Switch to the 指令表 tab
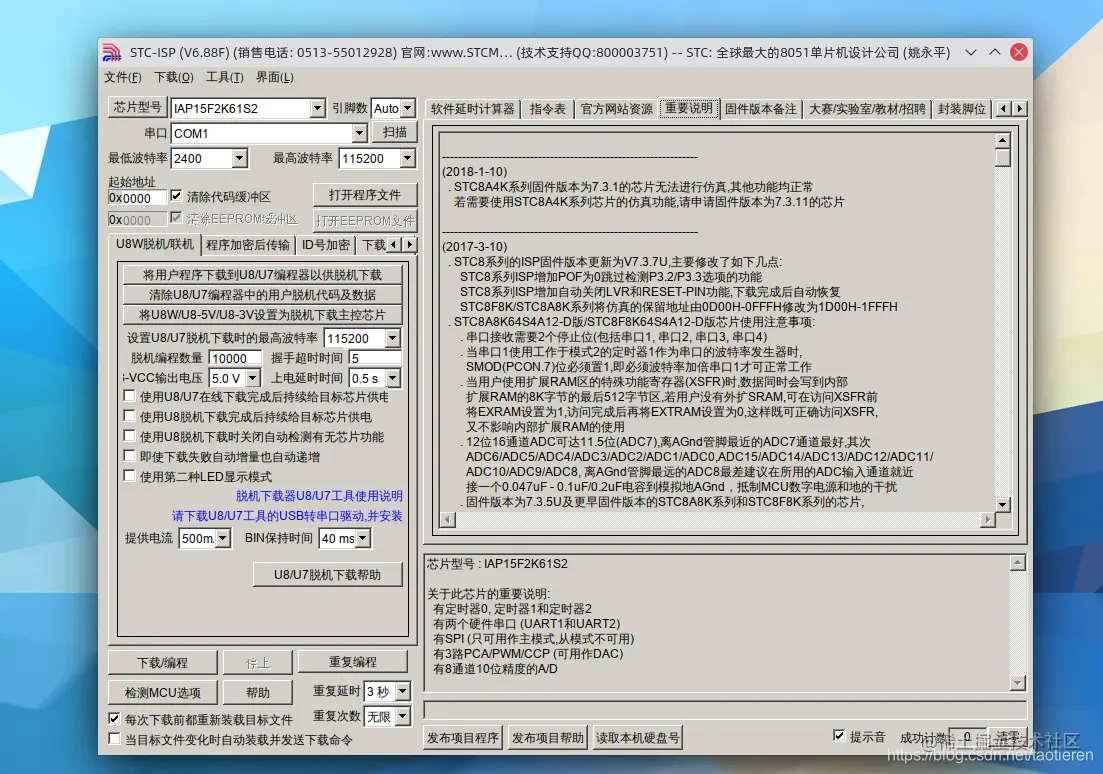Viewport: 1103px width, 774px height. coord(548,108)
